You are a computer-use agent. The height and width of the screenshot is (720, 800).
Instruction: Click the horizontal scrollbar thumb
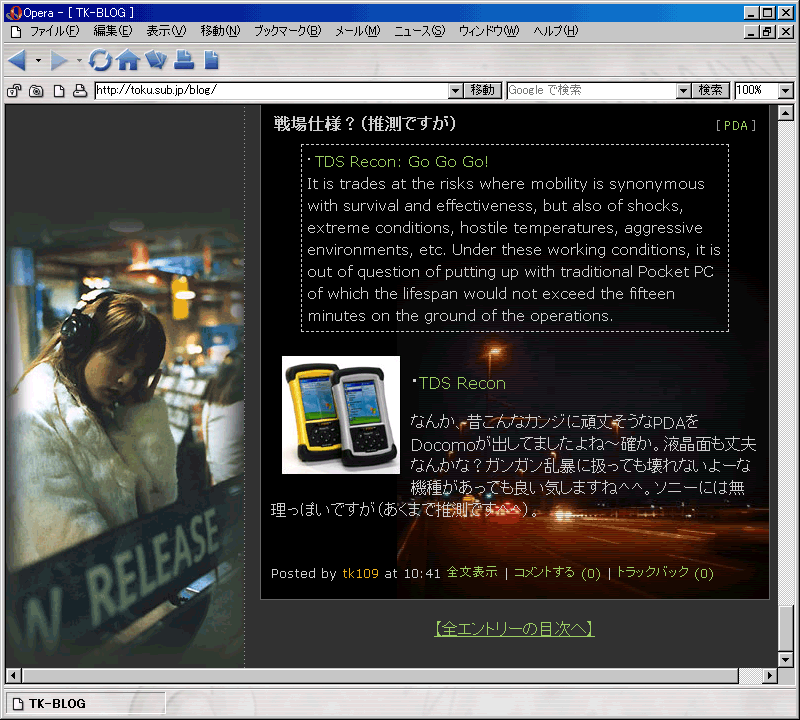[x=380, y=676]
